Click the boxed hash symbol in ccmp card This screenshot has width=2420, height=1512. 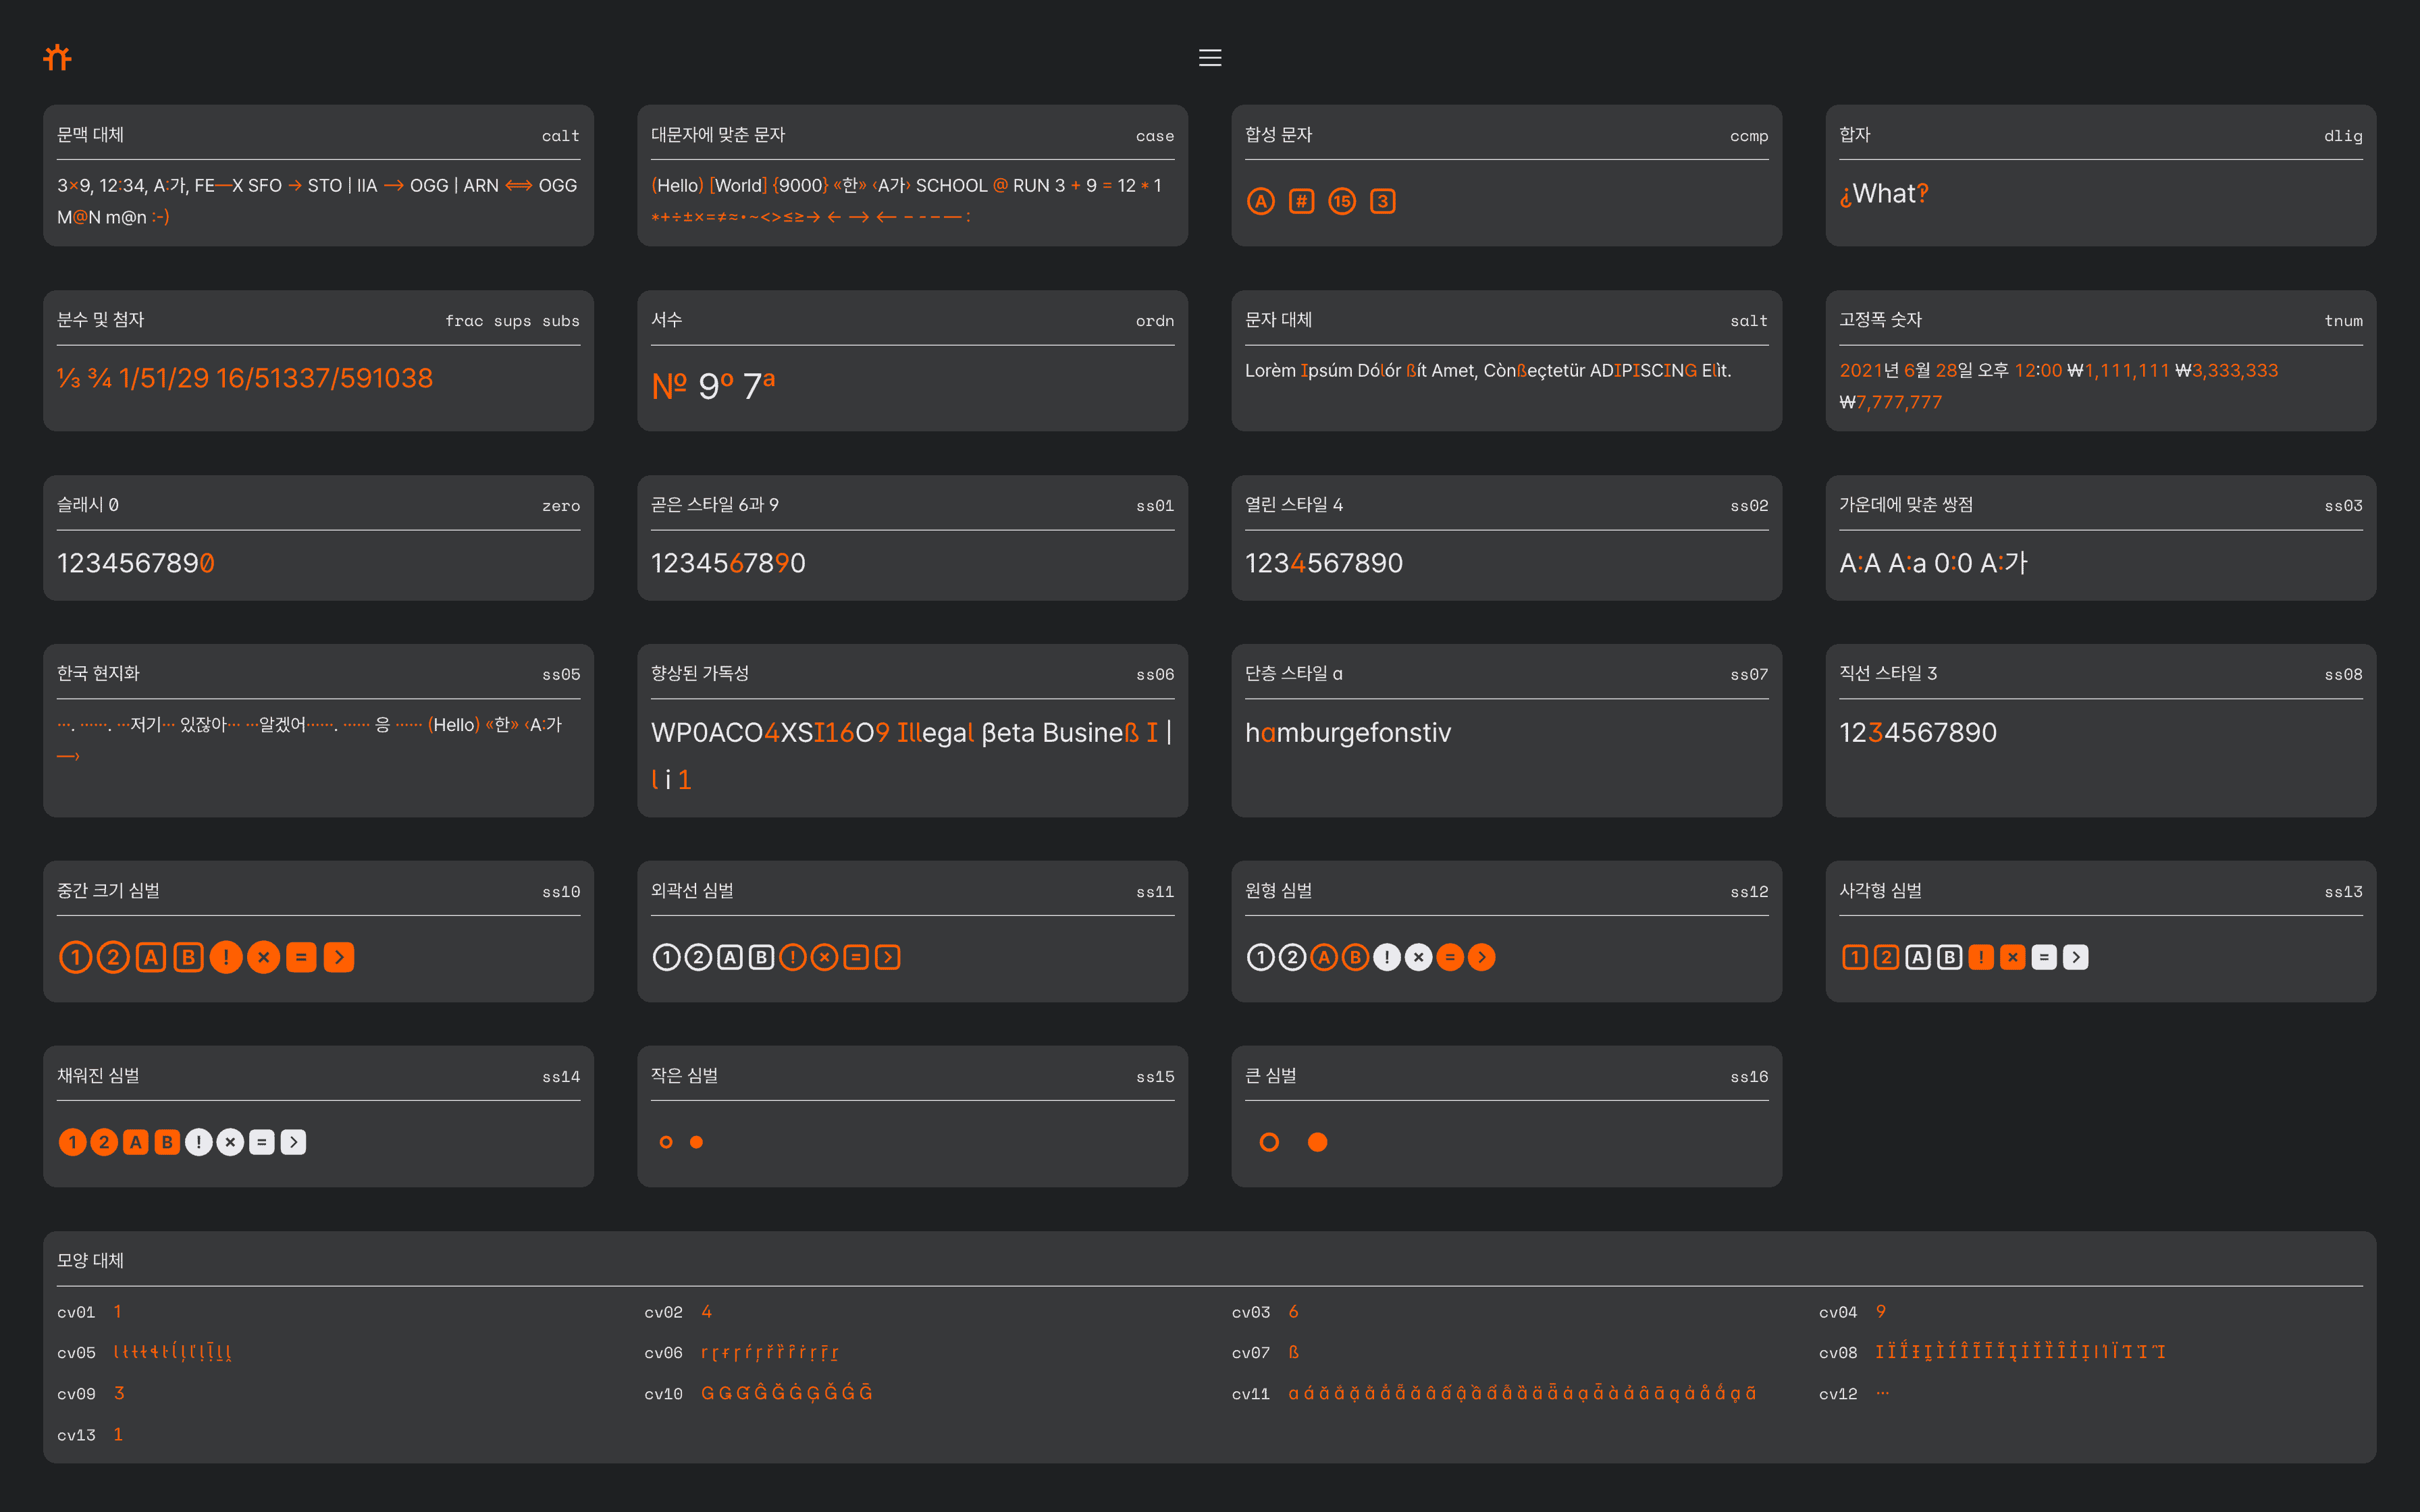point(1301,201)
